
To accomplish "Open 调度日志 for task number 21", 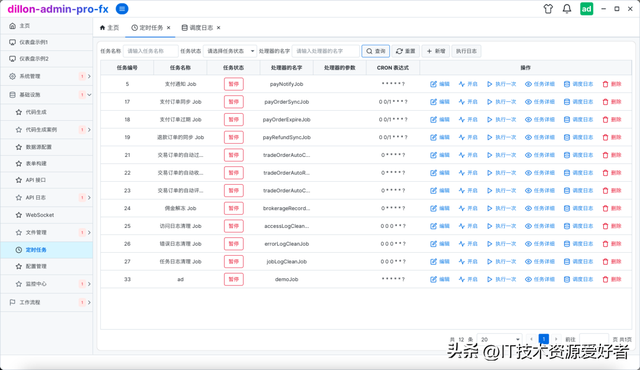I will 578,155.
